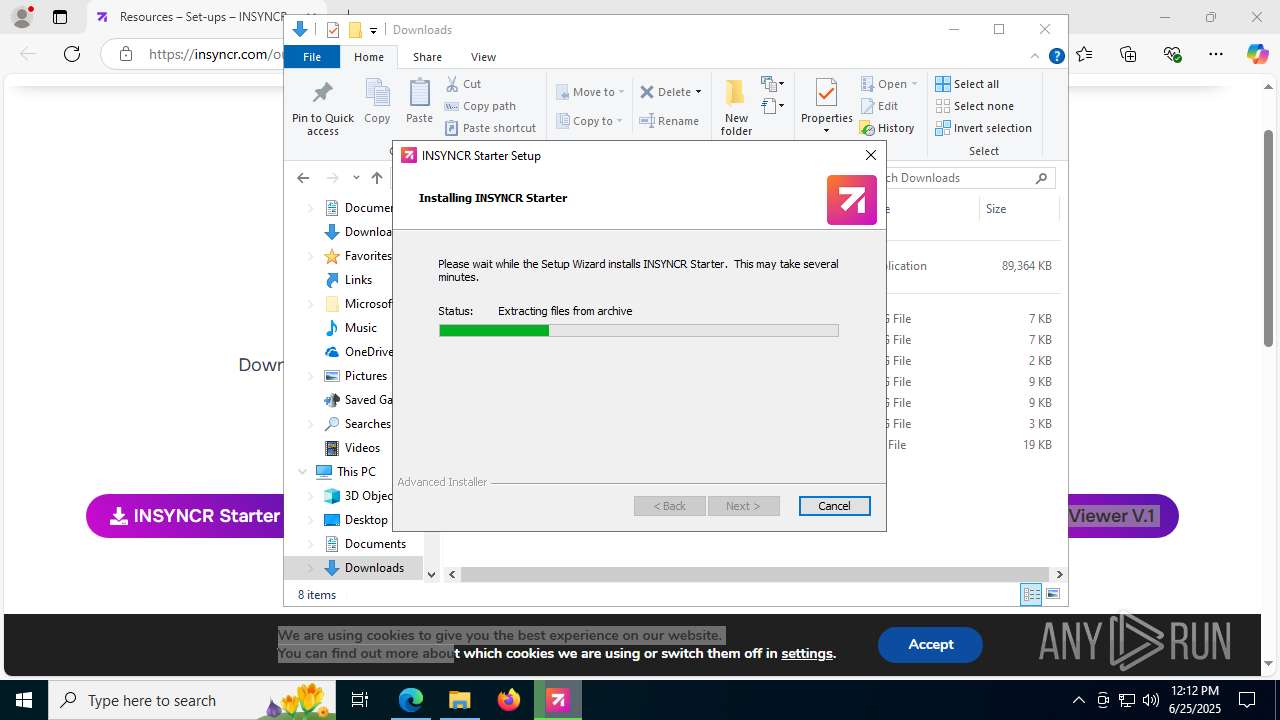Image resolution: width=1280 pixels, height=720 pixels.
Task: Open File Explorer help icon
Action: tap(1056, 57)
